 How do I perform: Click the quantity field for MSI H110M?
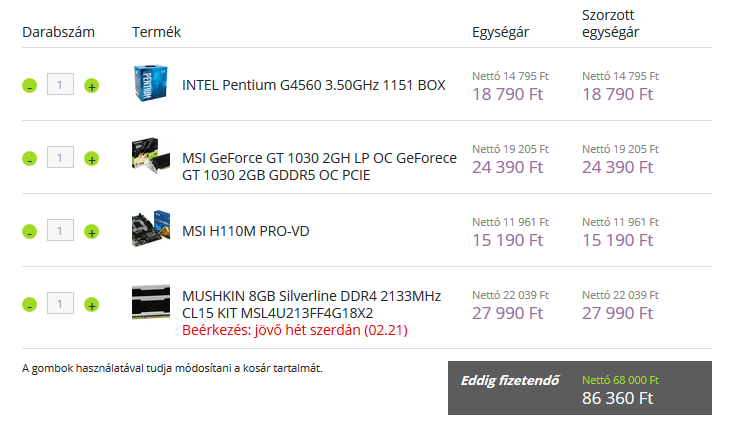(x=60, y=230)
